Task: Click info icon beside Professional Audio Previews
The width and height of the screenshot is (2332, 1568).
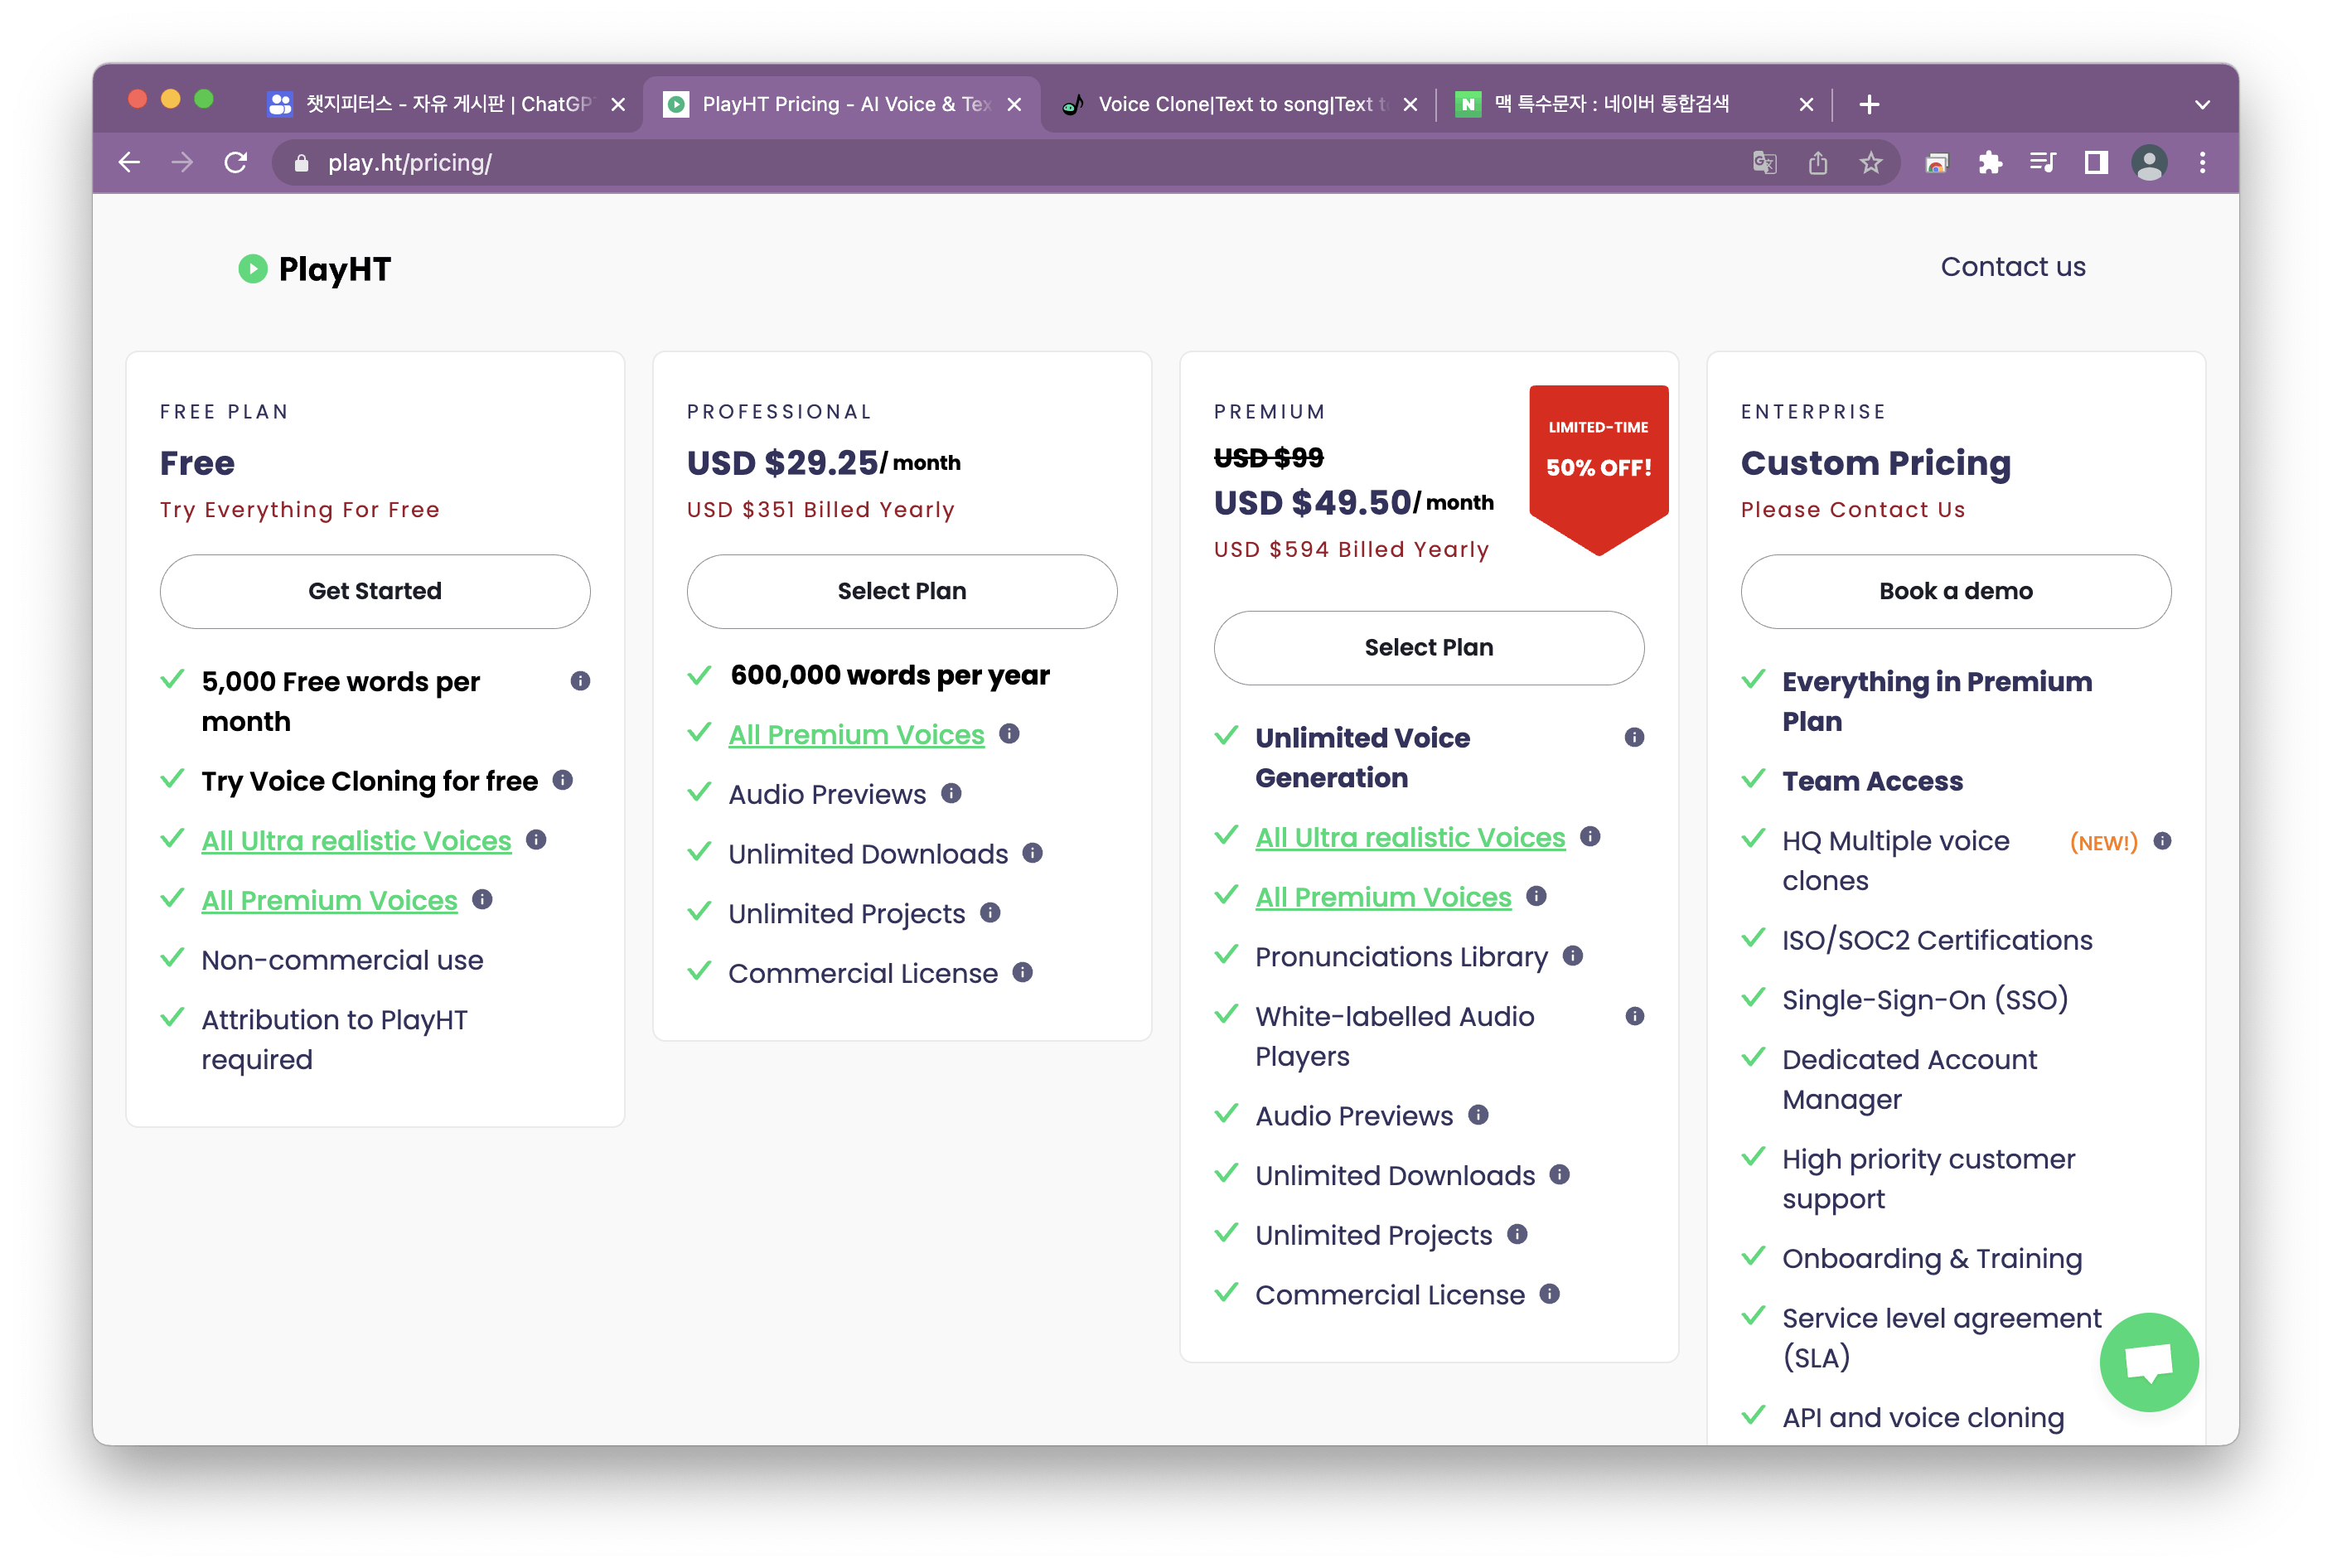Action: pos(951,793)
